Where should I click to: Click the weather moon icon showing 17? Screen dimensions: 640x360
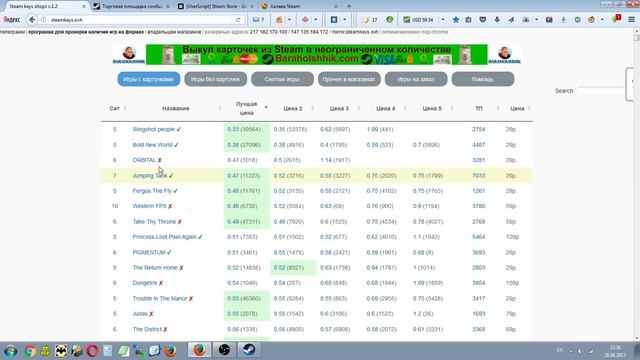(x=370, y=20)
